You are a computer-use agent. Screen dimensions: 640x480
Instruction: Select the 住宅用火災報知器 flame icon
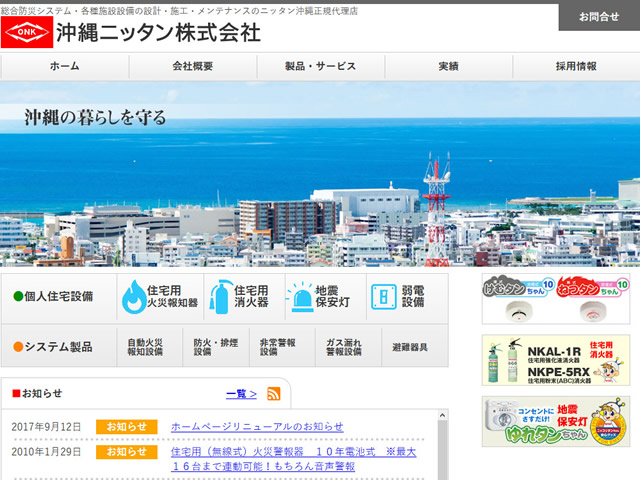coord(133,297)
